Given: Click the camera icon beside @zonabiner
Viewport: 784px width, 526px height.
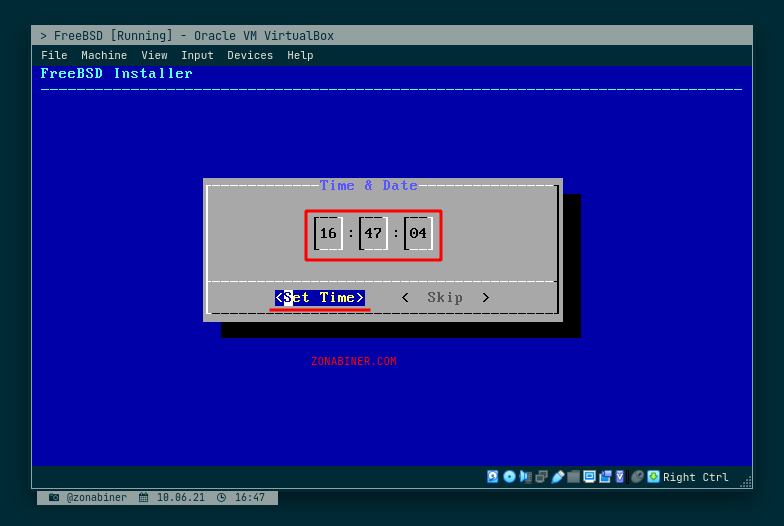Looking at the screenshot, I should point(54,498).
